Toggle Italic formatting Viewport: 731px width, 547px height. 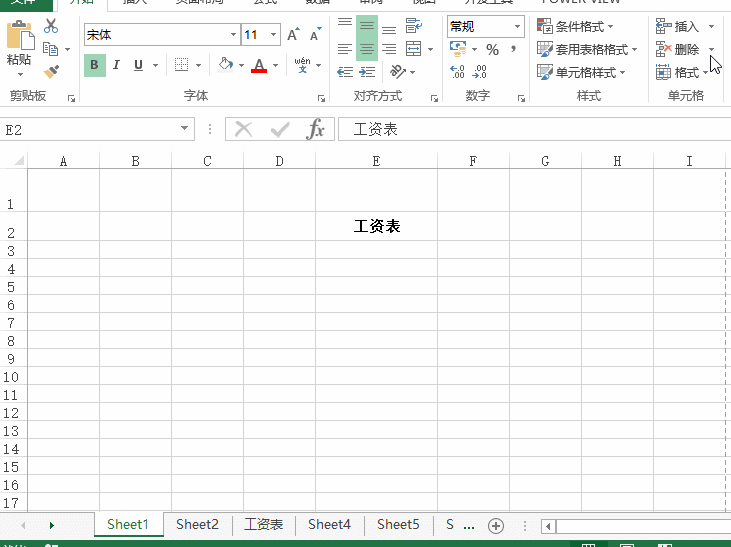(116, 65)
